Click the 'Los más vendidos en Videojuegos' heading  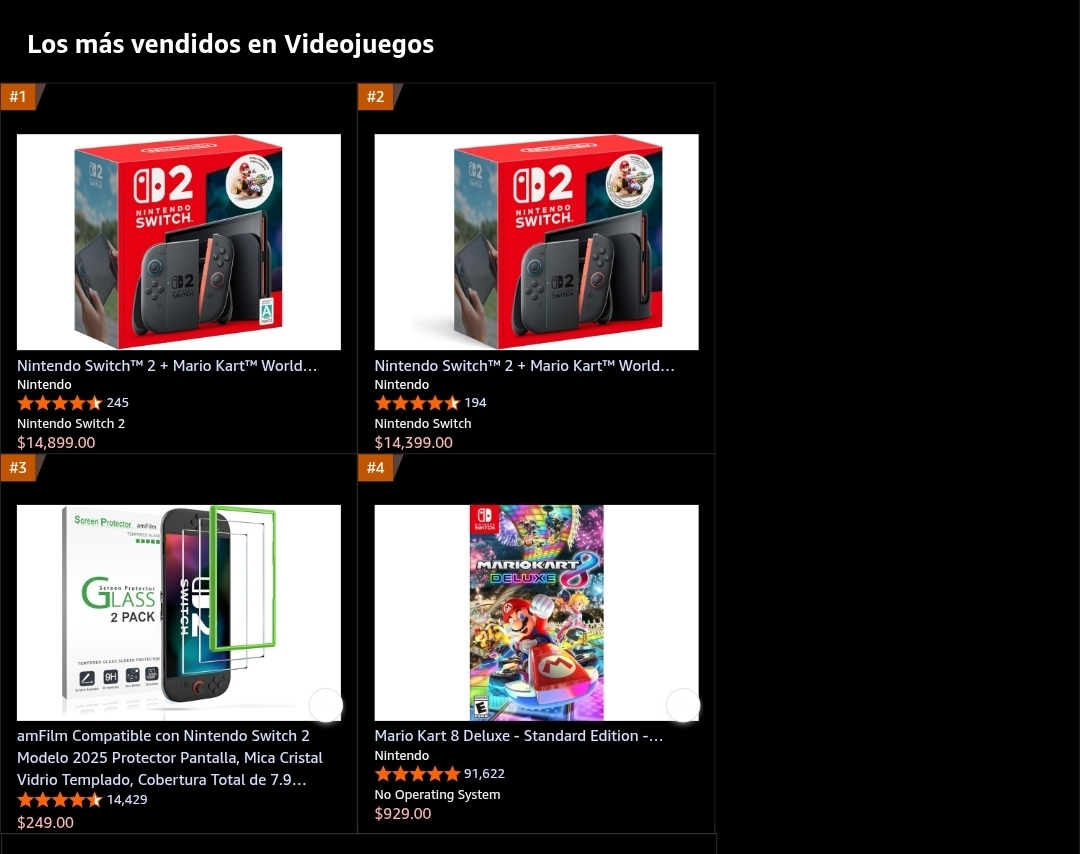[231, 44]
